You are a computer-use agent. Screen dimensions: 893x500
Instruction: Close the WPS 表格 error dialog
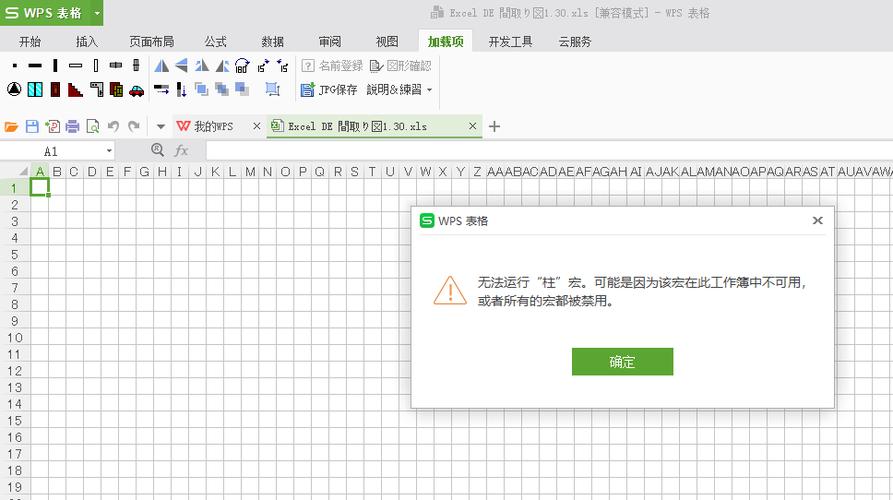817,220
